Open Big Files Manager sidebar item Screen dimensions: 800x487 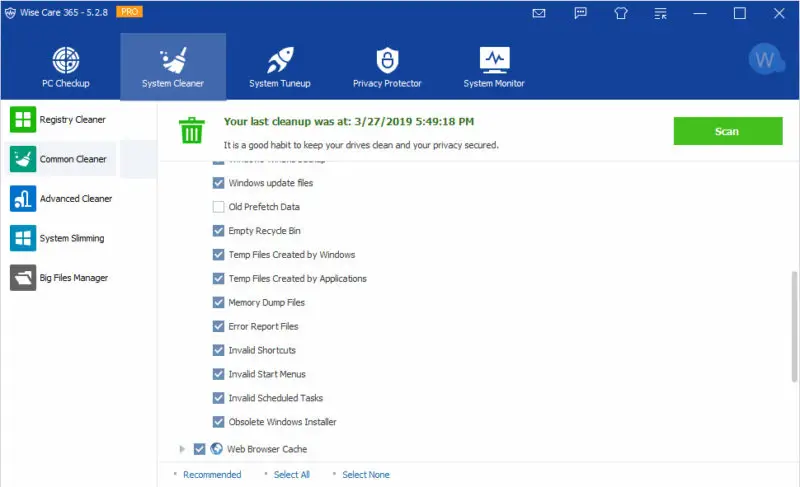pos(60,277)
